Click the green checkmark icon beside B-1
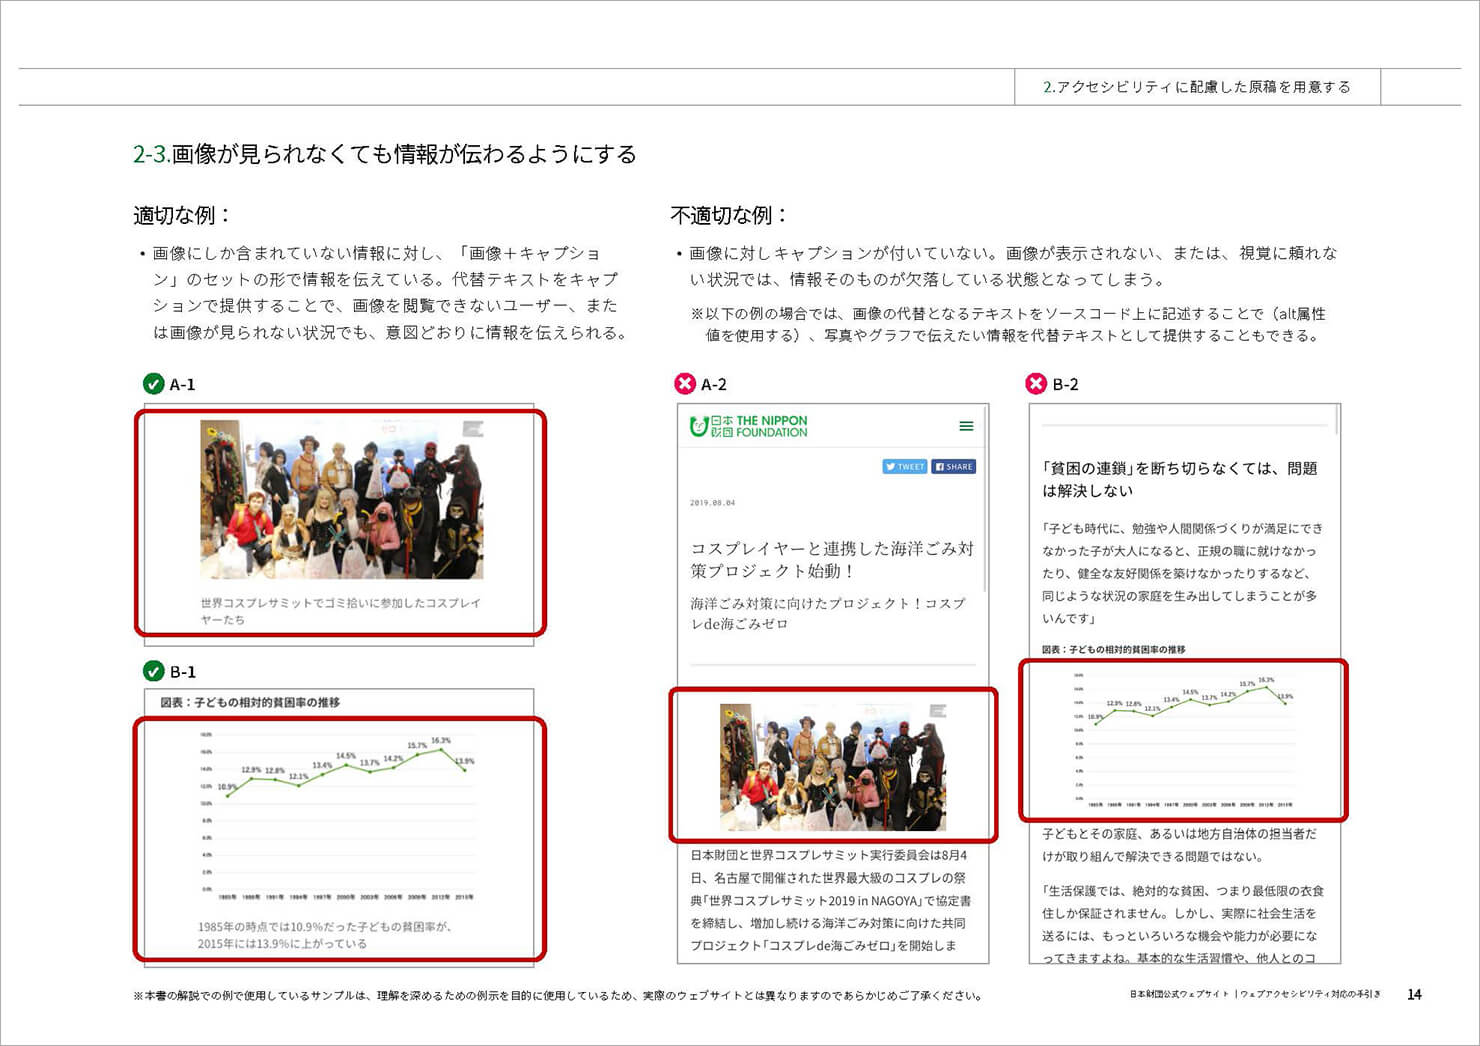 tap(153, 671)
